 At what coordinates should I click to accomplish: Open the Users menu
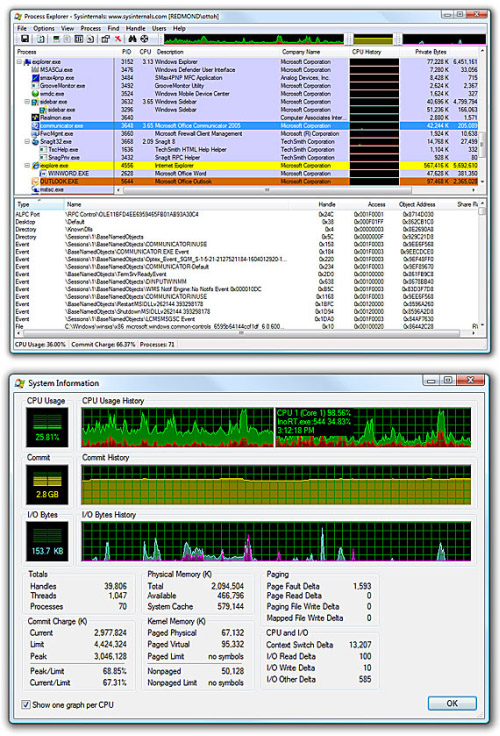tap(159, 29)
